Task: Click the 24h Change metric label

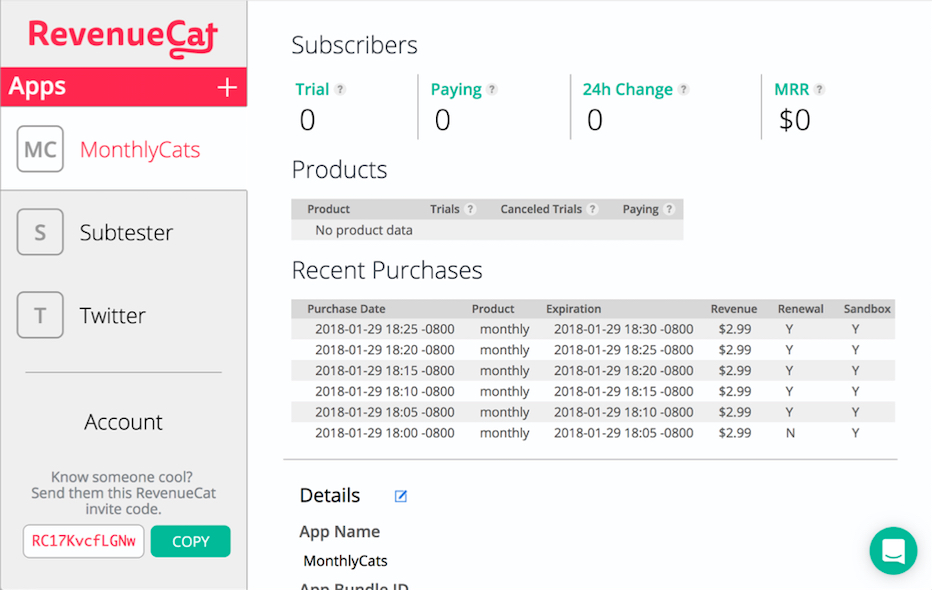Action: (628, 89)
